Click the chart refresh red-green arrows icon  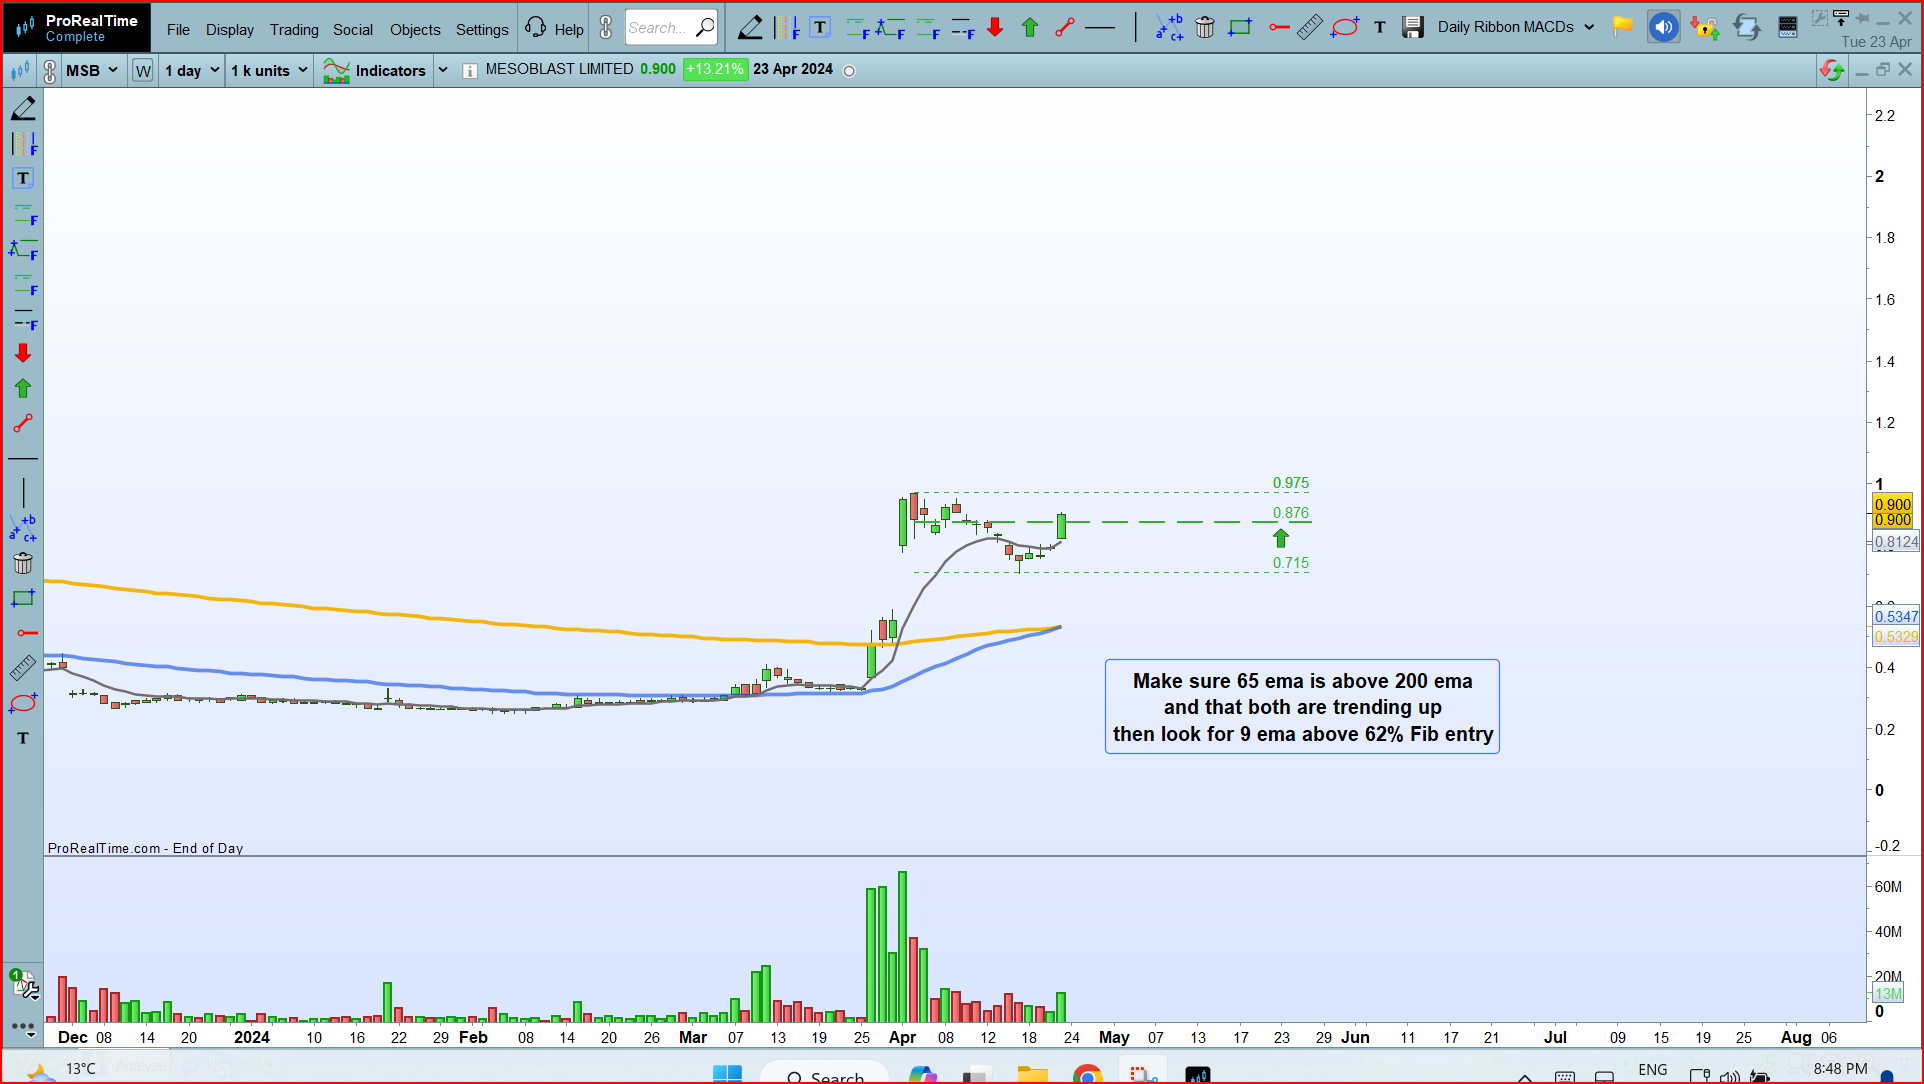click(1832, 70)
